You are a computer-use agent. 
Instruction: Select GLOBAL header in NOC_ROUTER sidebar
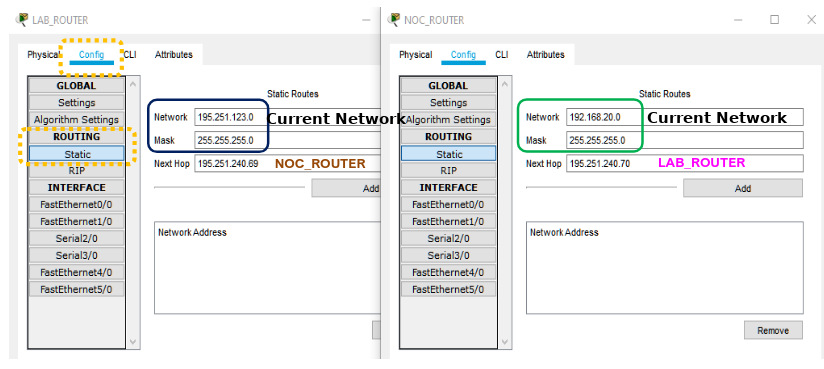coord(448,86)
